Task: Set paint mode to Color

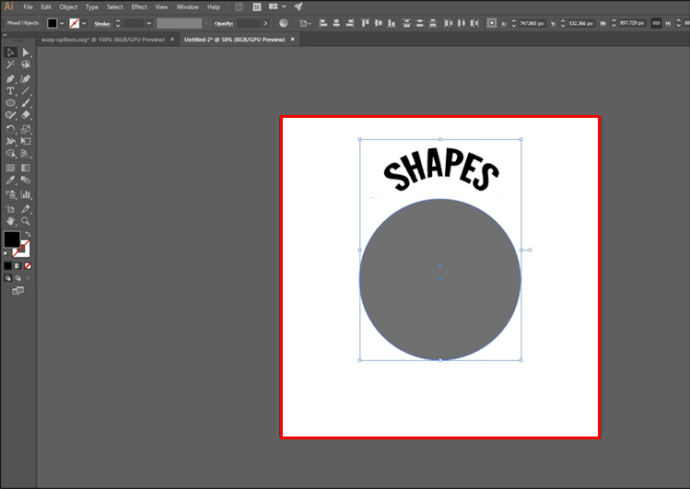Action: (x=8, y=266)
